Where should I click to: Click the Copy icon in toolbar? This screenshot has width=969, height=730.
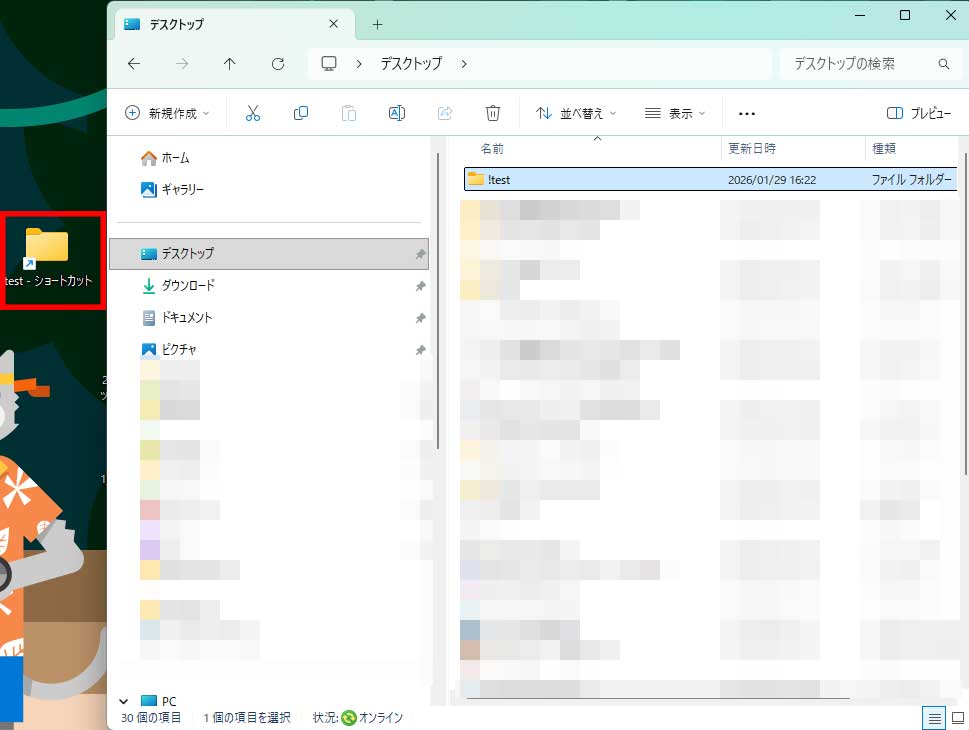click(x=301, y=113)
